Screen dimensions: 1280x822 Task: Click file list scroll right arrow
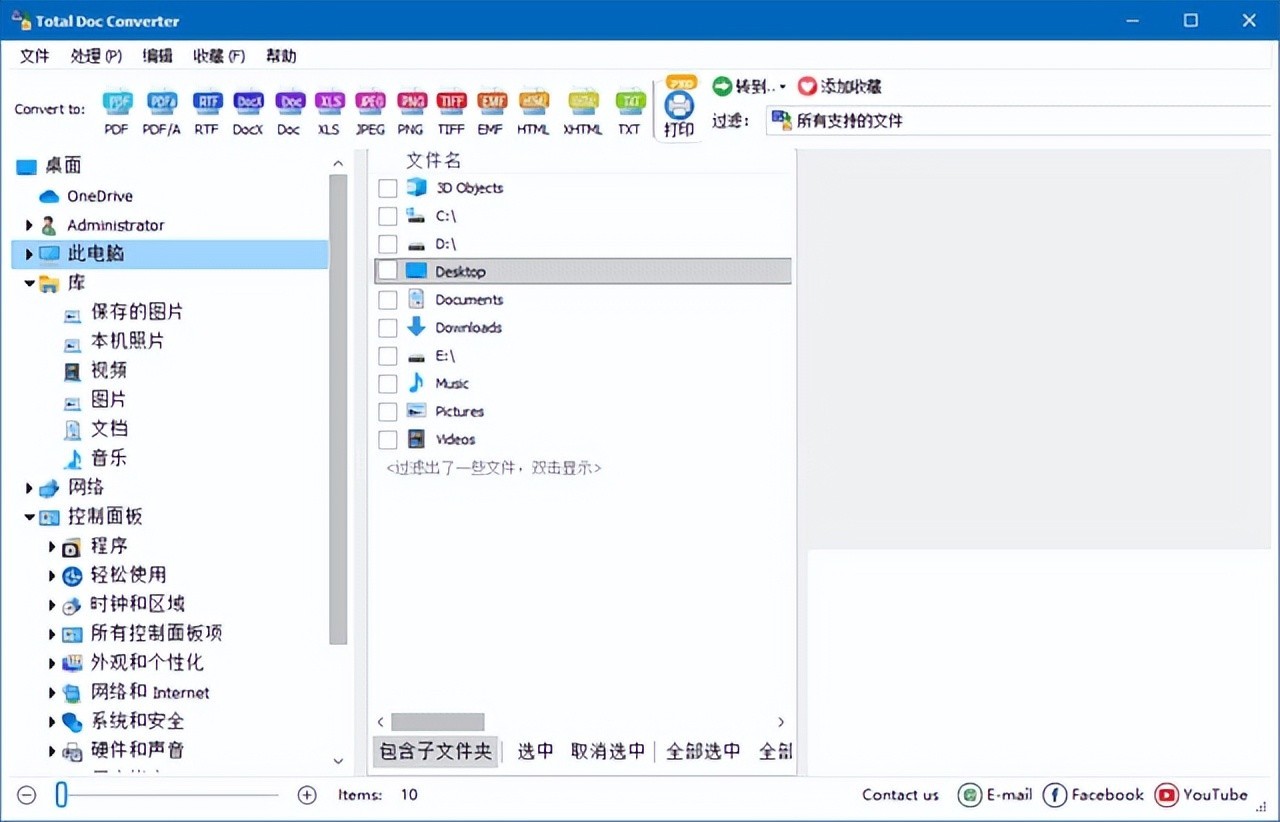click(x=781, y=722)
